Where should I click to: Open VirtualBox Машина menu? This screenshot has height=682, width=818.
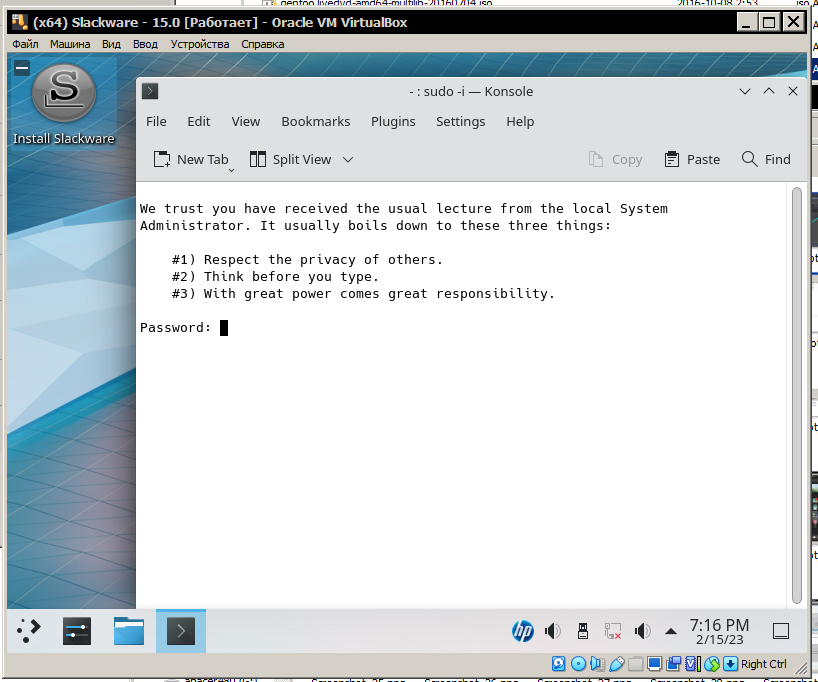pyautogui.click(x=70, y=44)
